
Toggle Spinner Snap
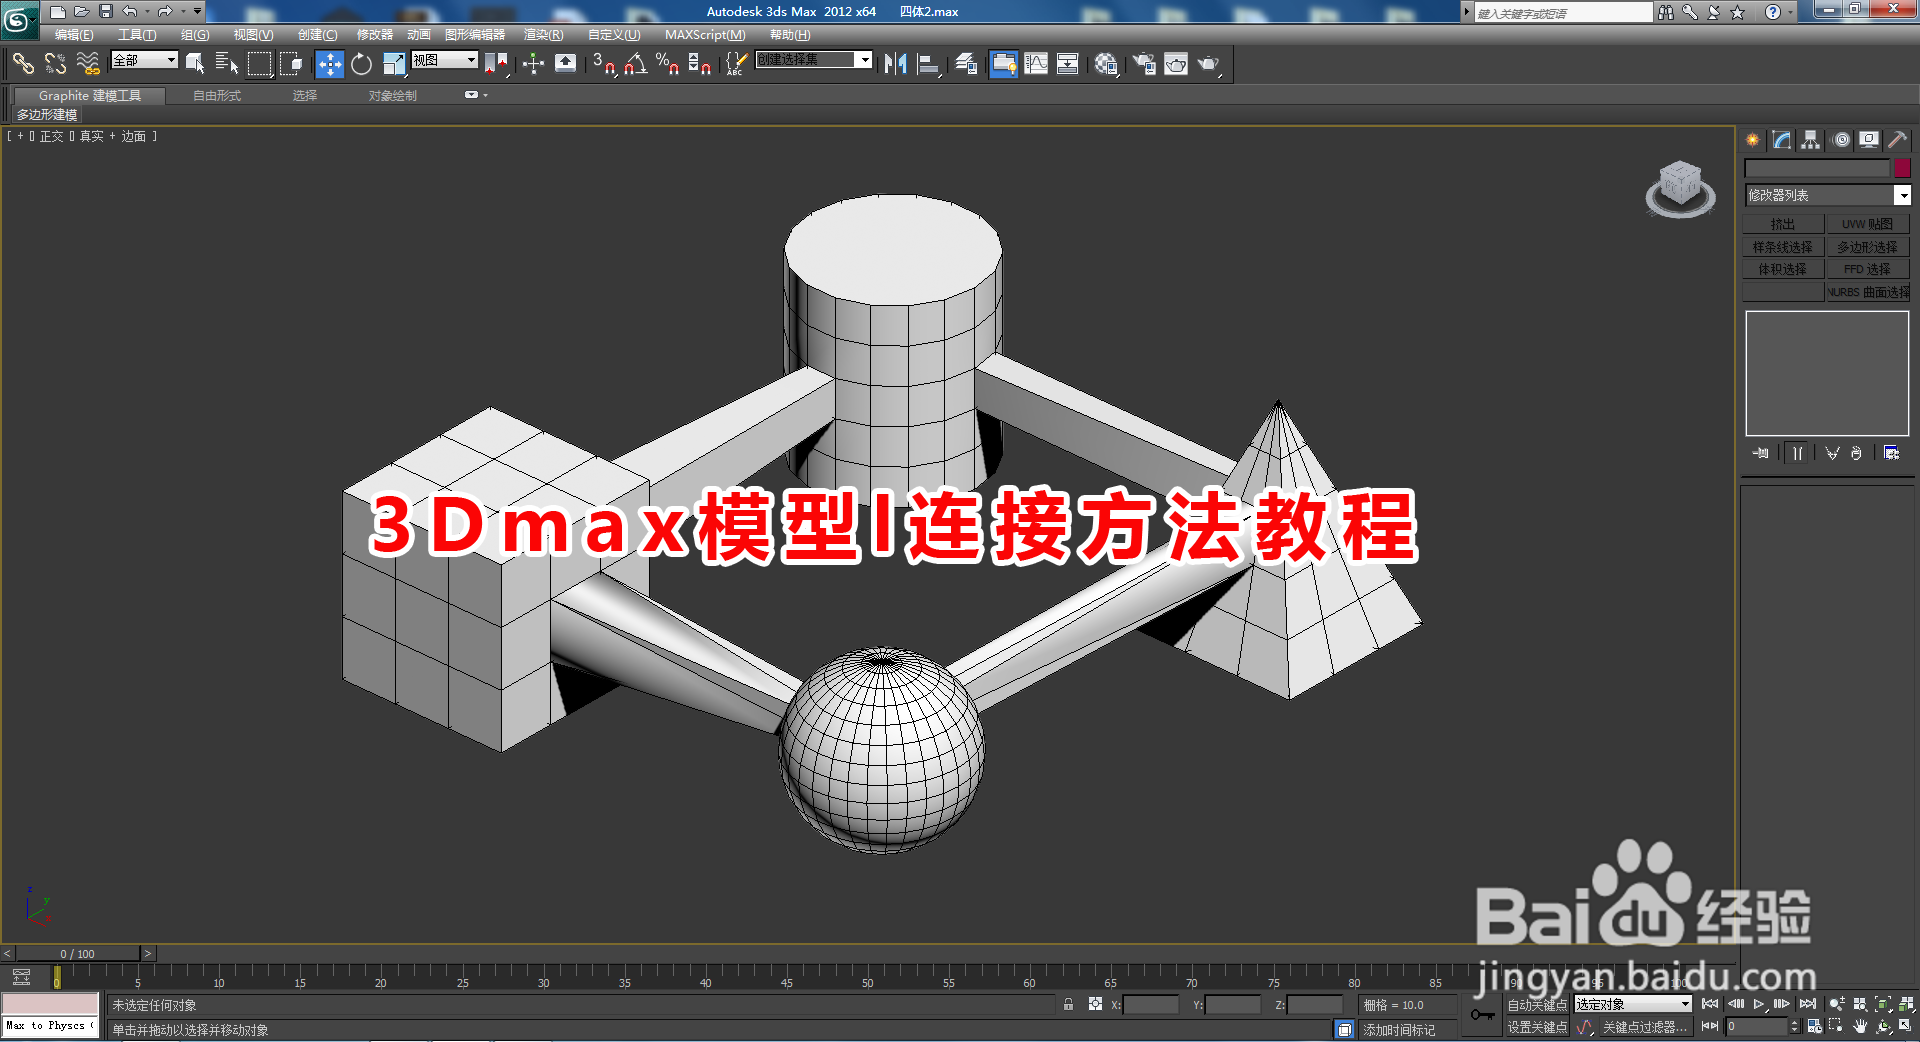[x=699, y=64]
